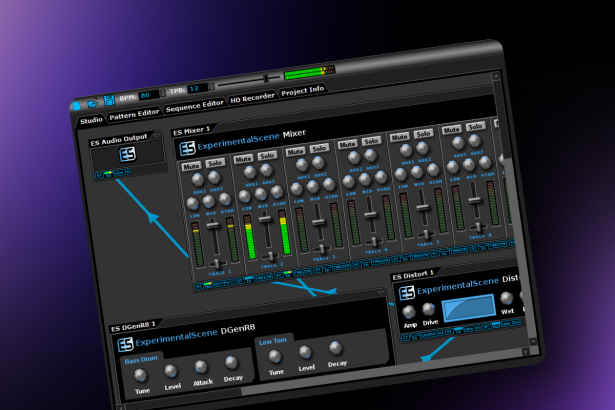Open a project with the folder icon
This screenshot has height=410, width=615.
tap(93, 103)
